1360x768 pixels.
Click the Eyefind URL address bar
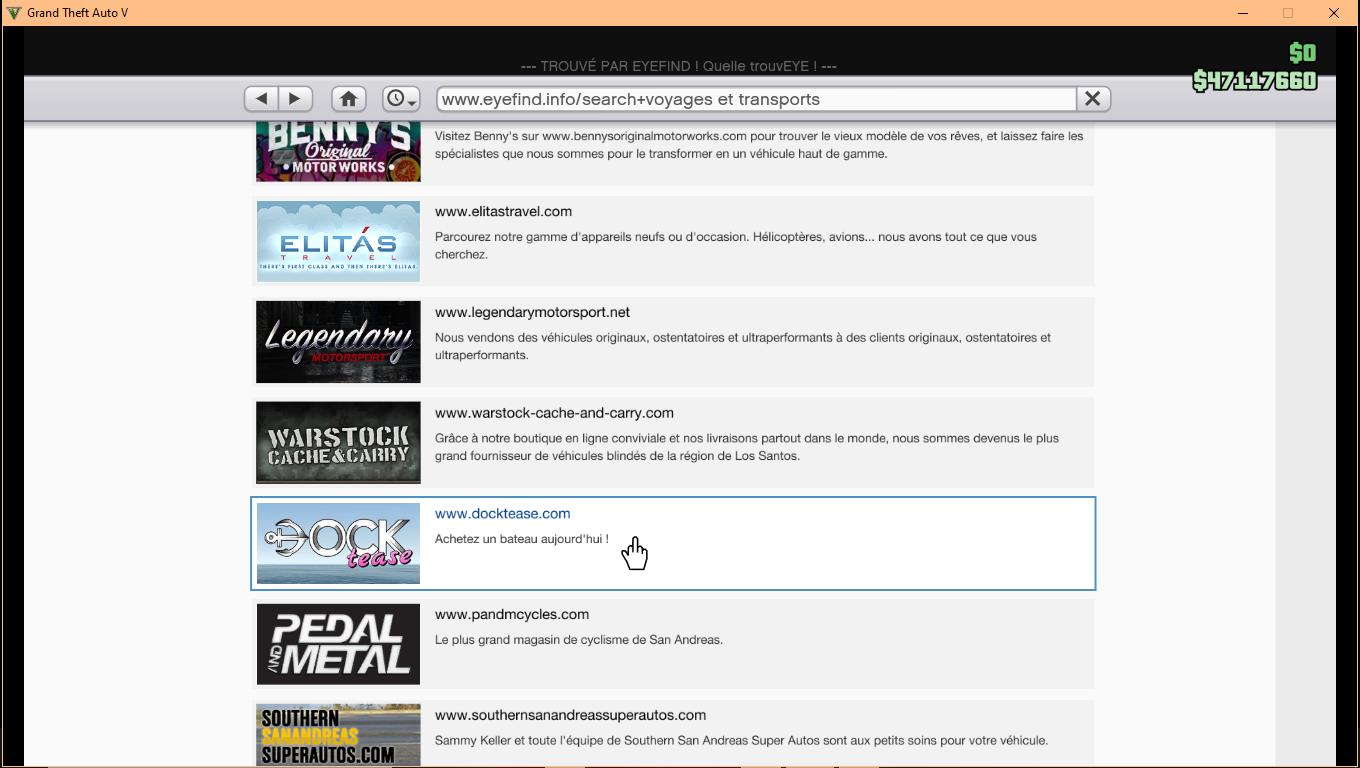pyautogui.click(x=755, y=99)
